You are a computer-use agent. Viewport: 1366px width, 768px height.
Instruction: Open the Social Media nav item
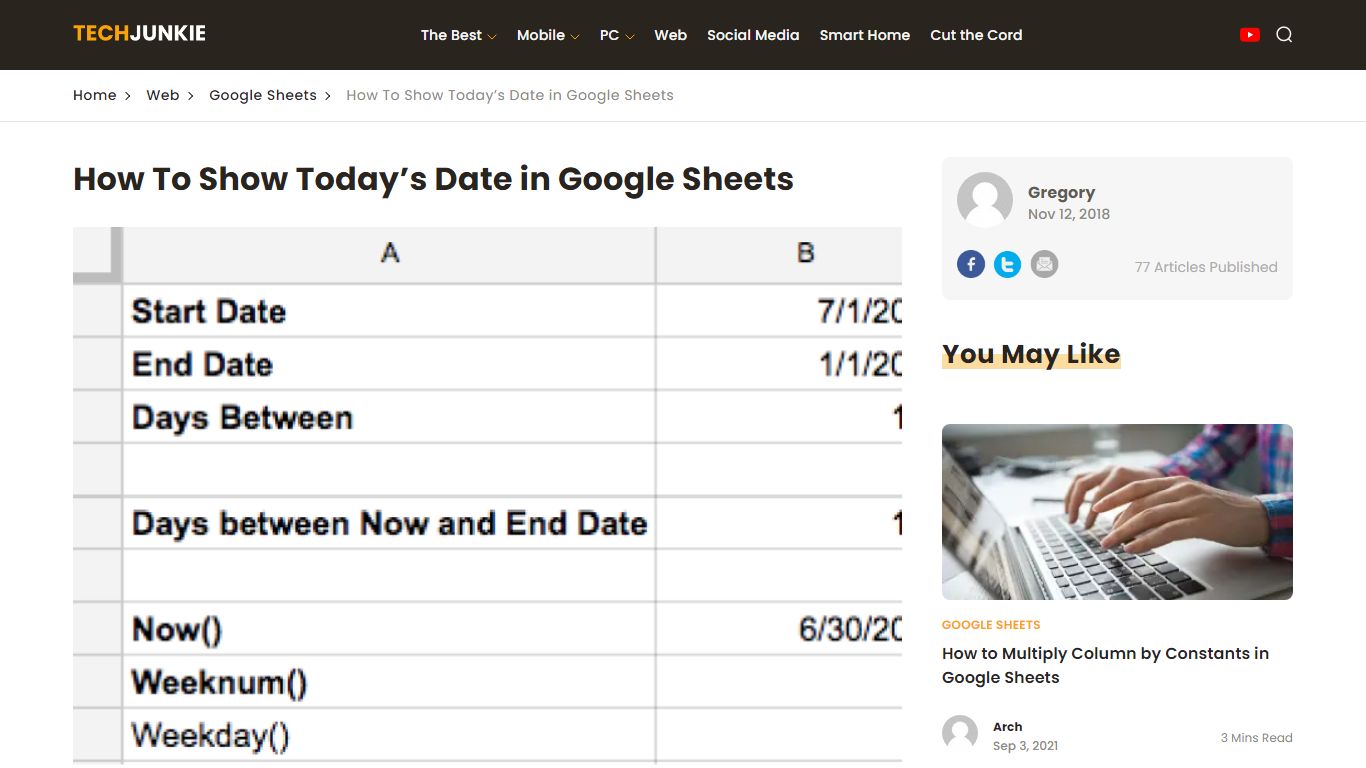click(x=753, y=35)
